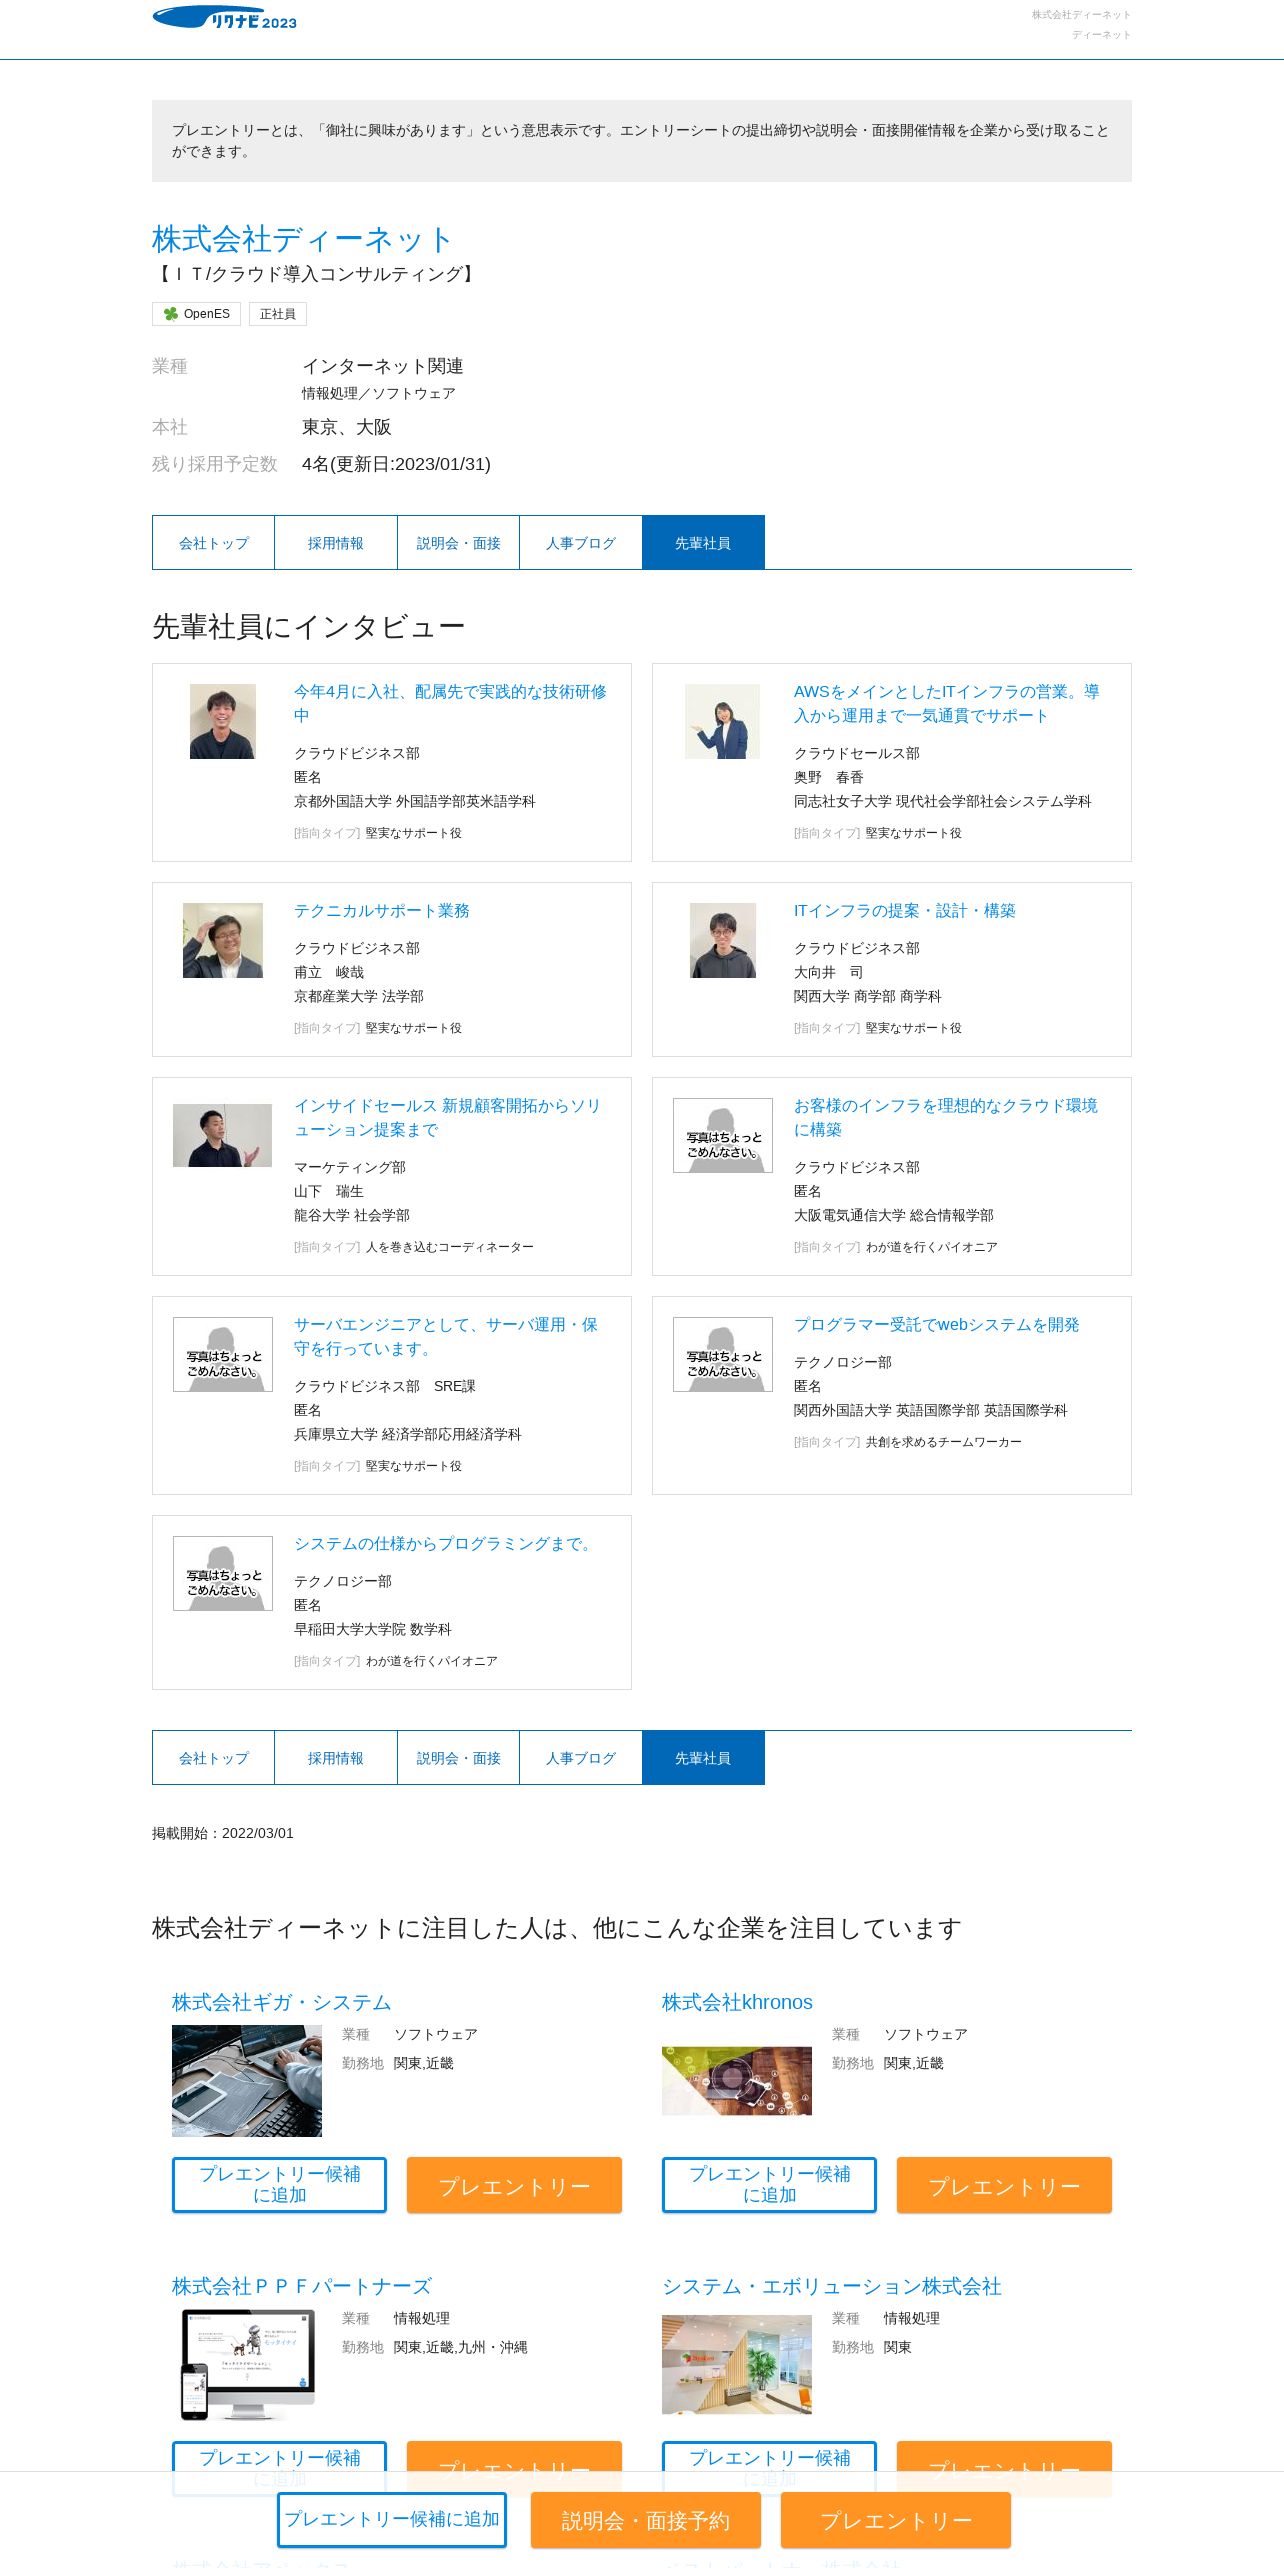Select the top 人事ブログ tab
The width and height of the screenshot is (1284, 2568).
coord(581,543)
